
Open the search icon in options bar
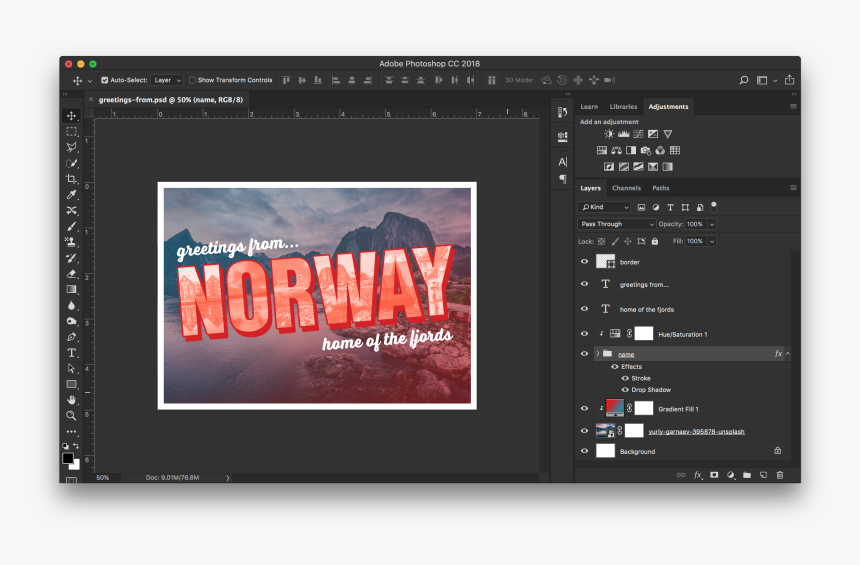click(x=744, y=80)
